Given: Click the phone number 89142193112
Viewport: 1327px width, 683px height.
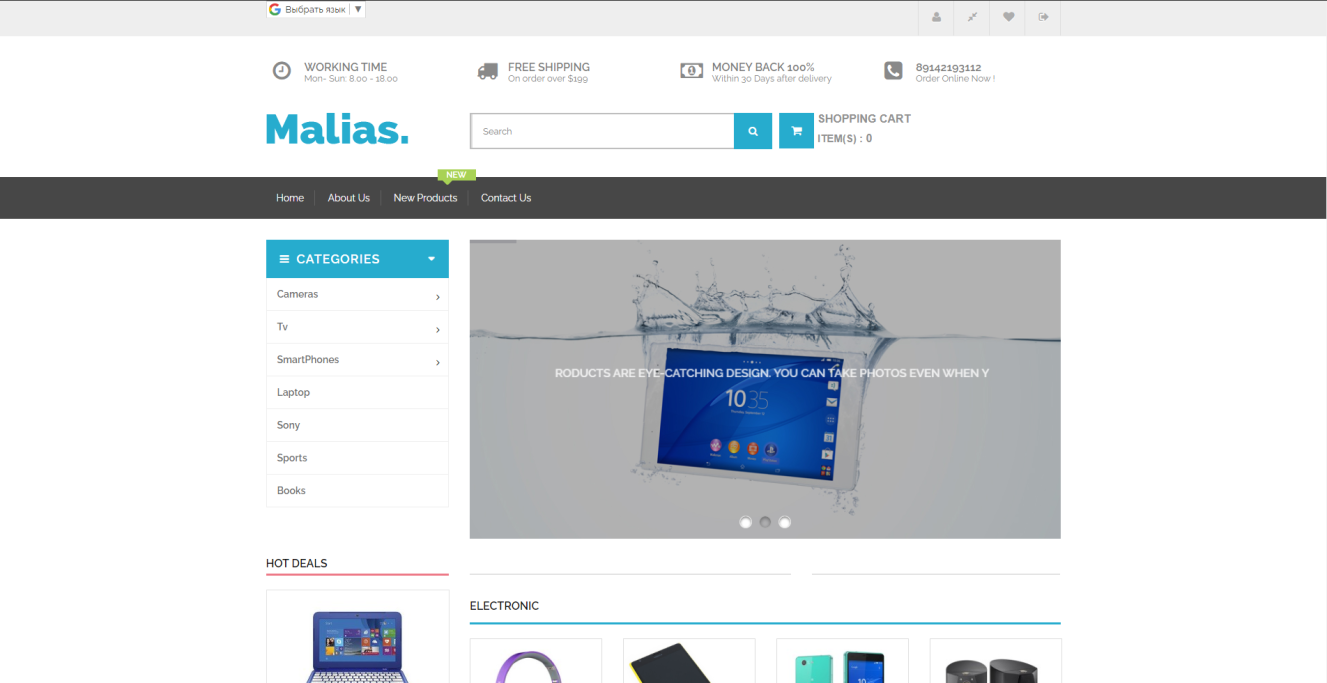Looking at the screenshot, I should (948, 68).
